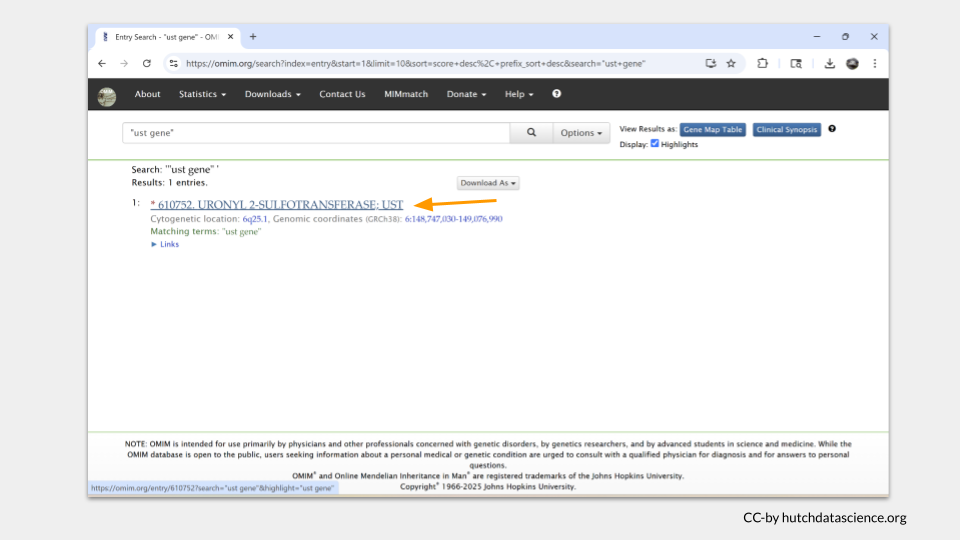Open the browser extensions puzzle icon

762,64
